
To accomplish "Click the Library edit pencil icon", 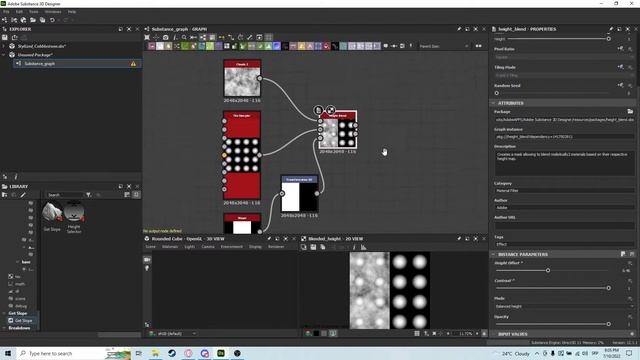I will [x=23, y=195].
